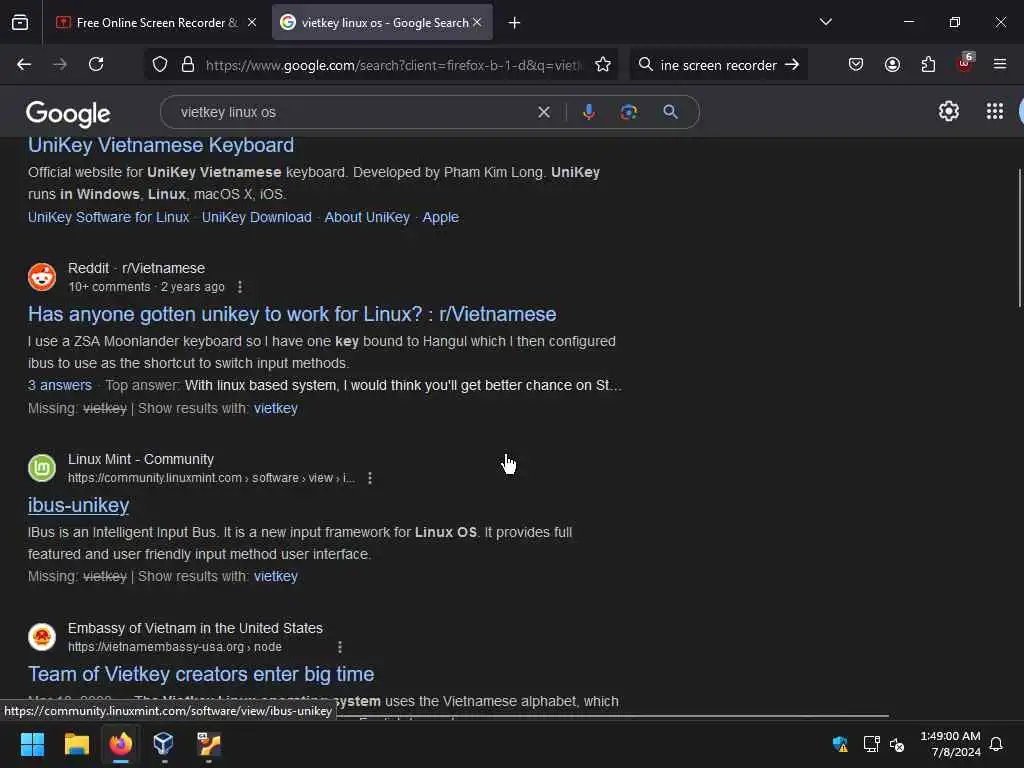
Task: Open the Windows Start menu
Action: [32, 744]
